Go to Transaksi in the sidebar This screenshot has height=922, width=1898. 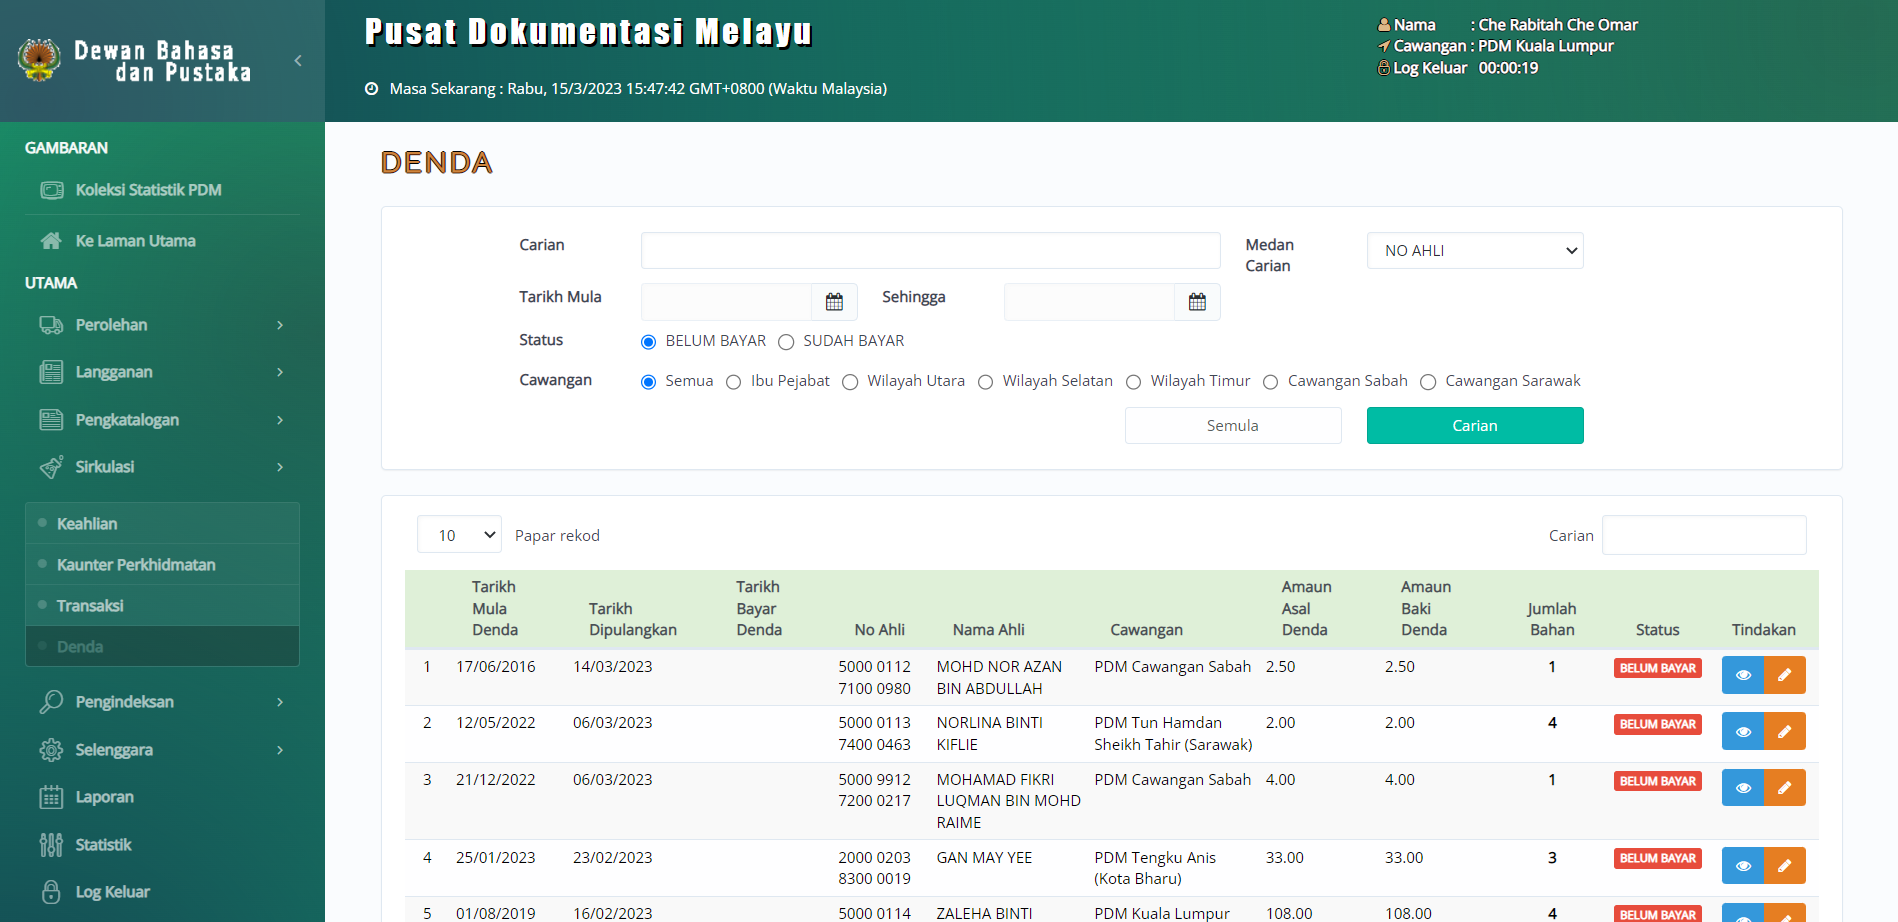click(x=90, y=606)
